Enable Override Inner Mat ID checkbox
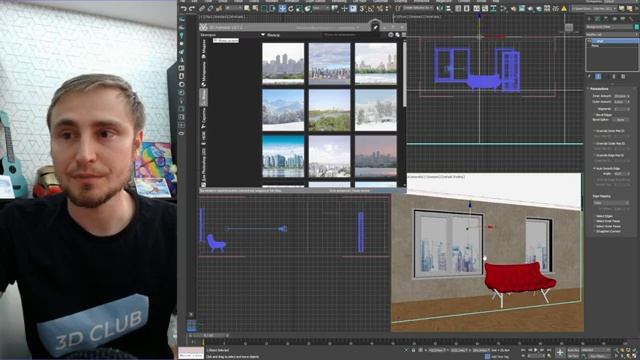The height and width of the screenshot is (360, 640). (594, 131)
